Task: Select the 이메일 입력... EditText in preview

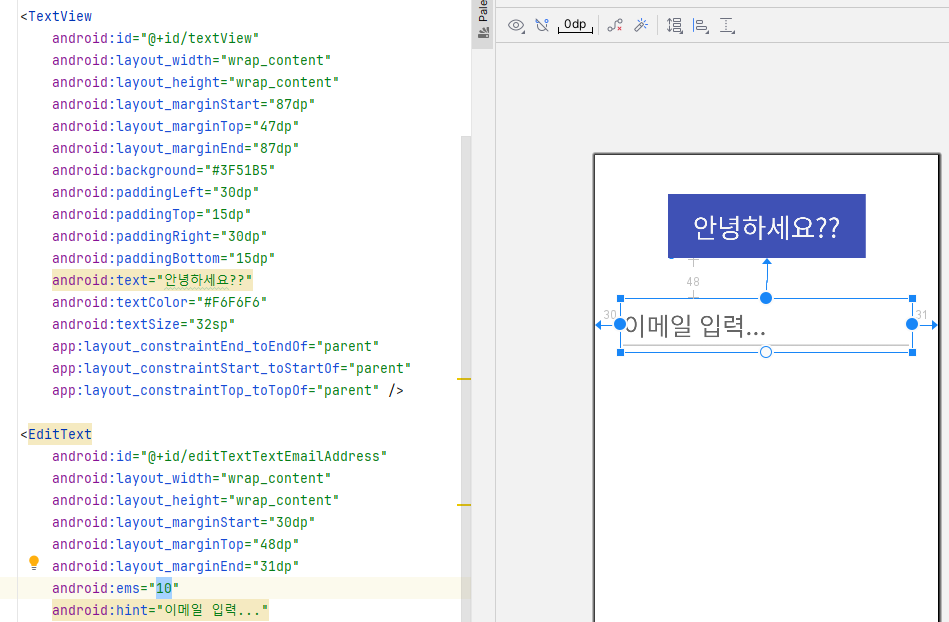Action: pyautogui.click(x=766, y=326)
